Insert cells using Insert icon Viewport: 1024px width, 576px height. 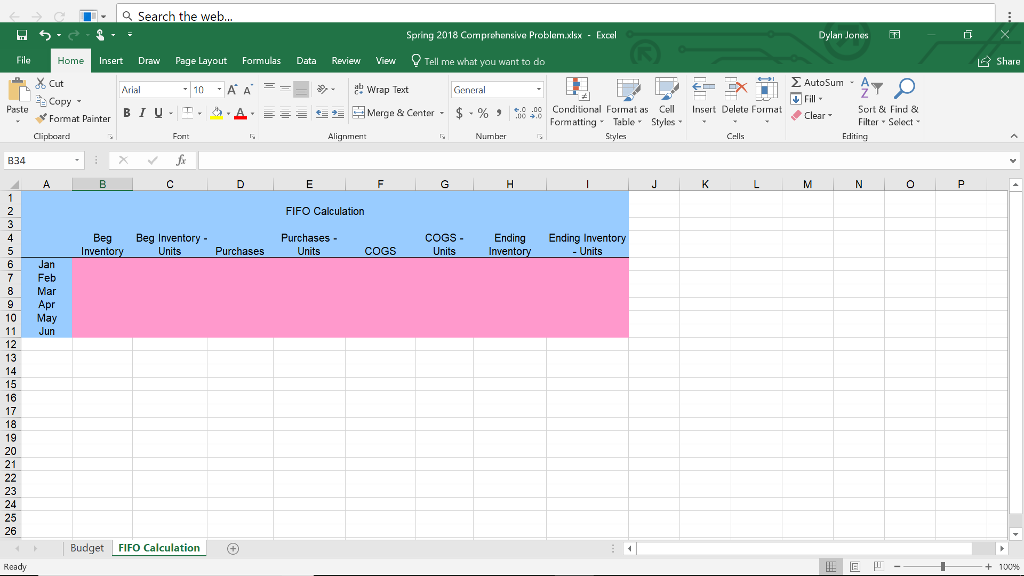(x=704, y=95)
